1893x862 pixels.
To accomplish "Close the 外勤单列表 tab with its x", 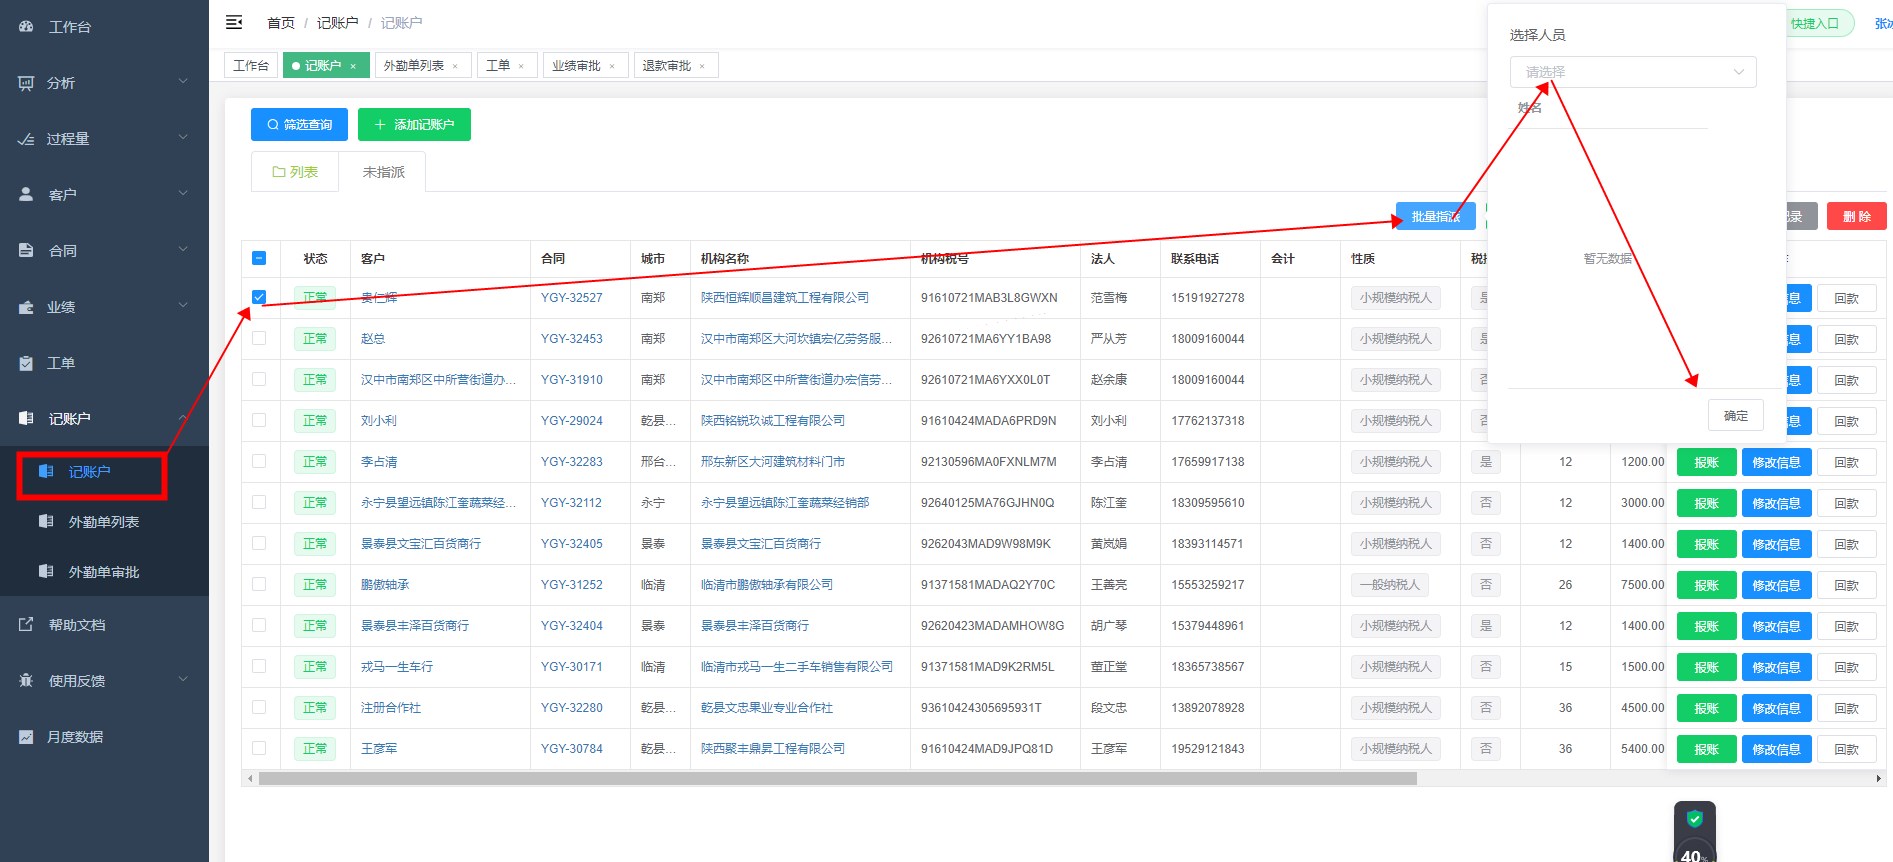I will click(x=455, y=66).
